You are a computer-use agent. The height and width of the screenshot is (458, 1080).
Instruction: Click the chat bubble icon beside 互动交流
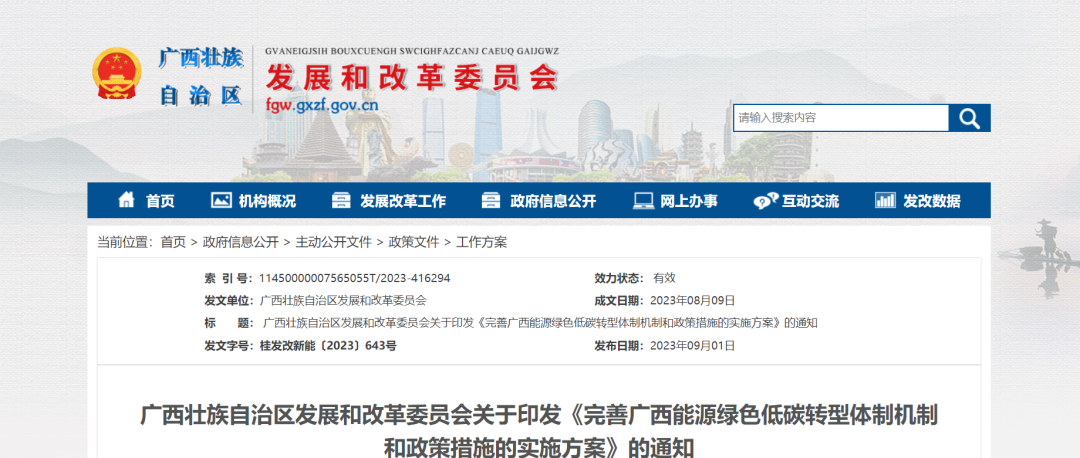point(765,200)
